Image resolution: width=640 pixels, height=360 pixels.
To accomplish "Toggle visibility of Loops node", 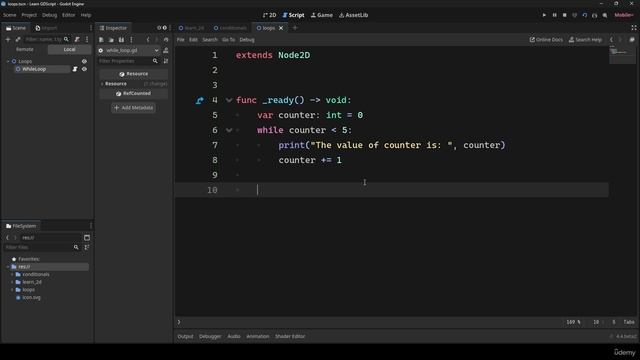I will pos(84,61).
